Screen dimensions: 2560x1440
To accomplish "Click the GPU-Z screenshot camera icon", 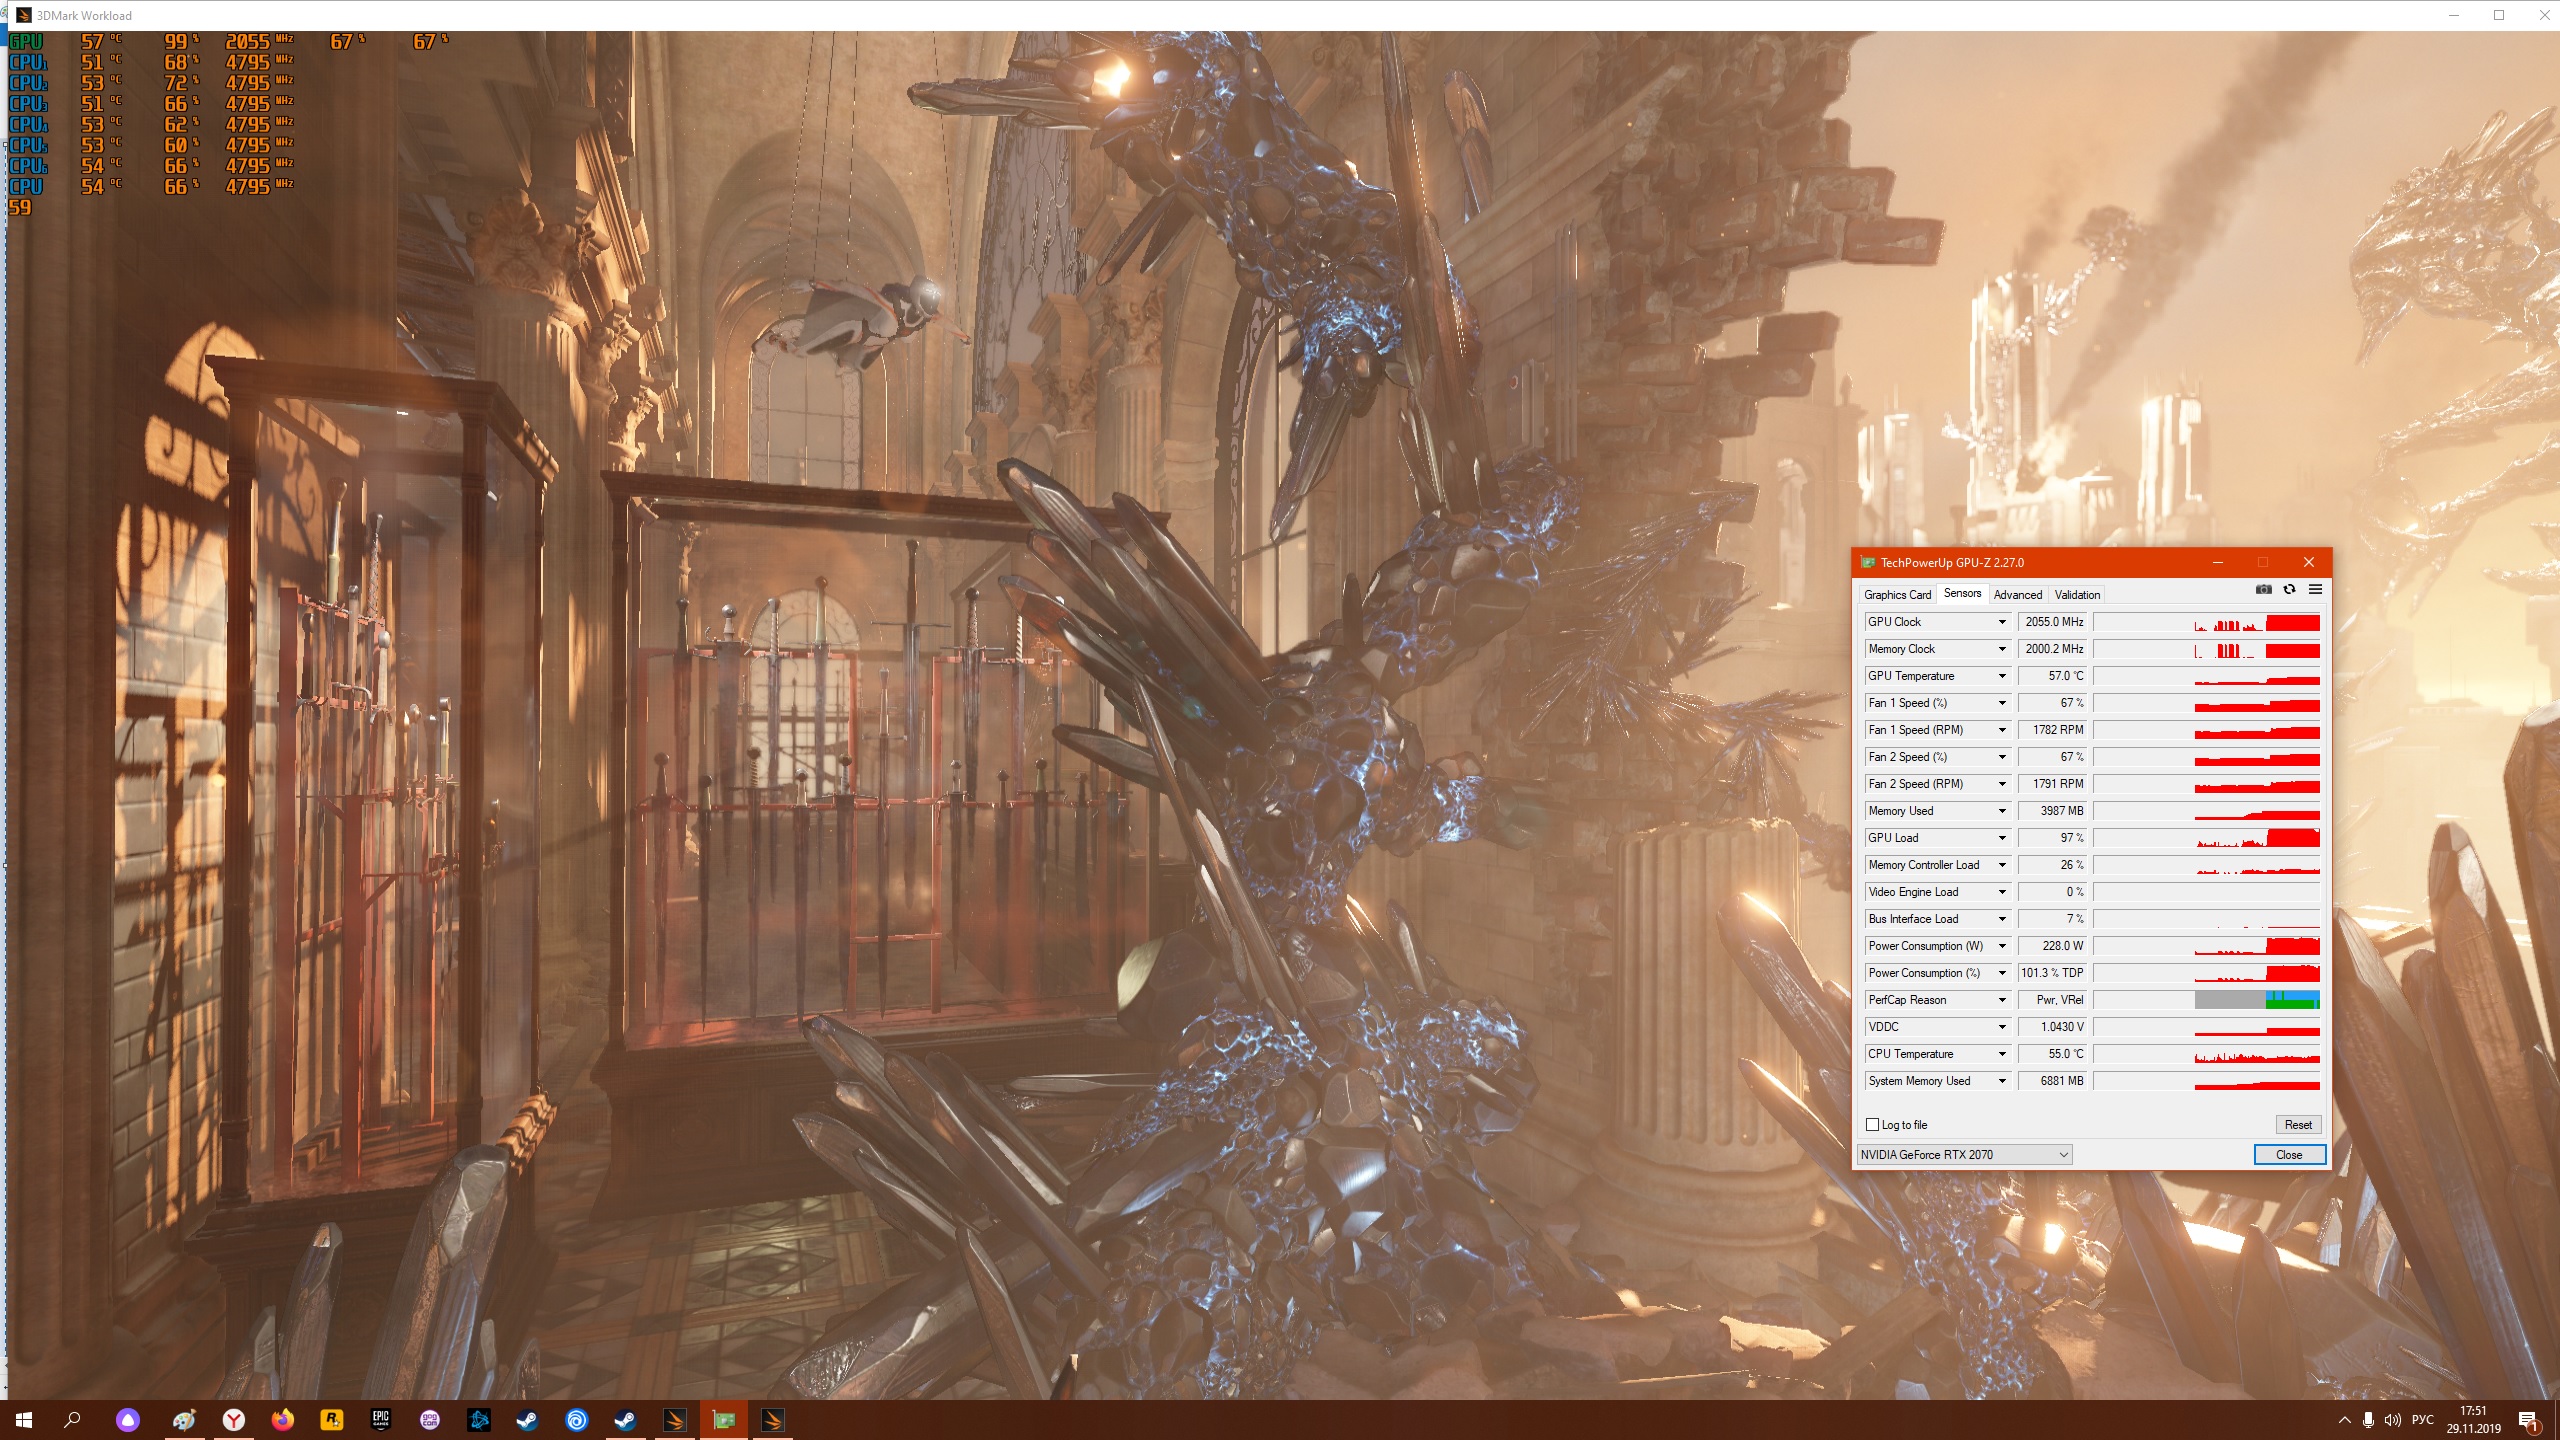I will click(2264, 590).
